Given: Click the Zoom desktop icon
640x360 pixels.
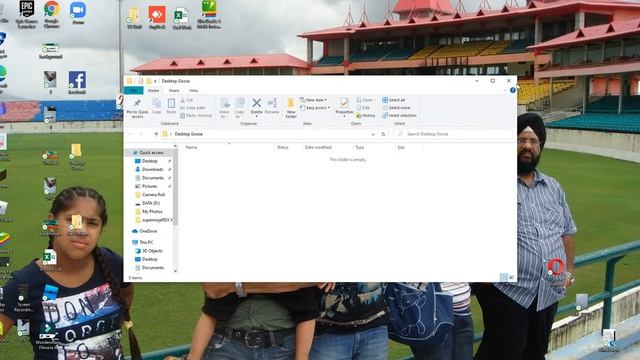Looking at the screenshot, I should (78, 13).
